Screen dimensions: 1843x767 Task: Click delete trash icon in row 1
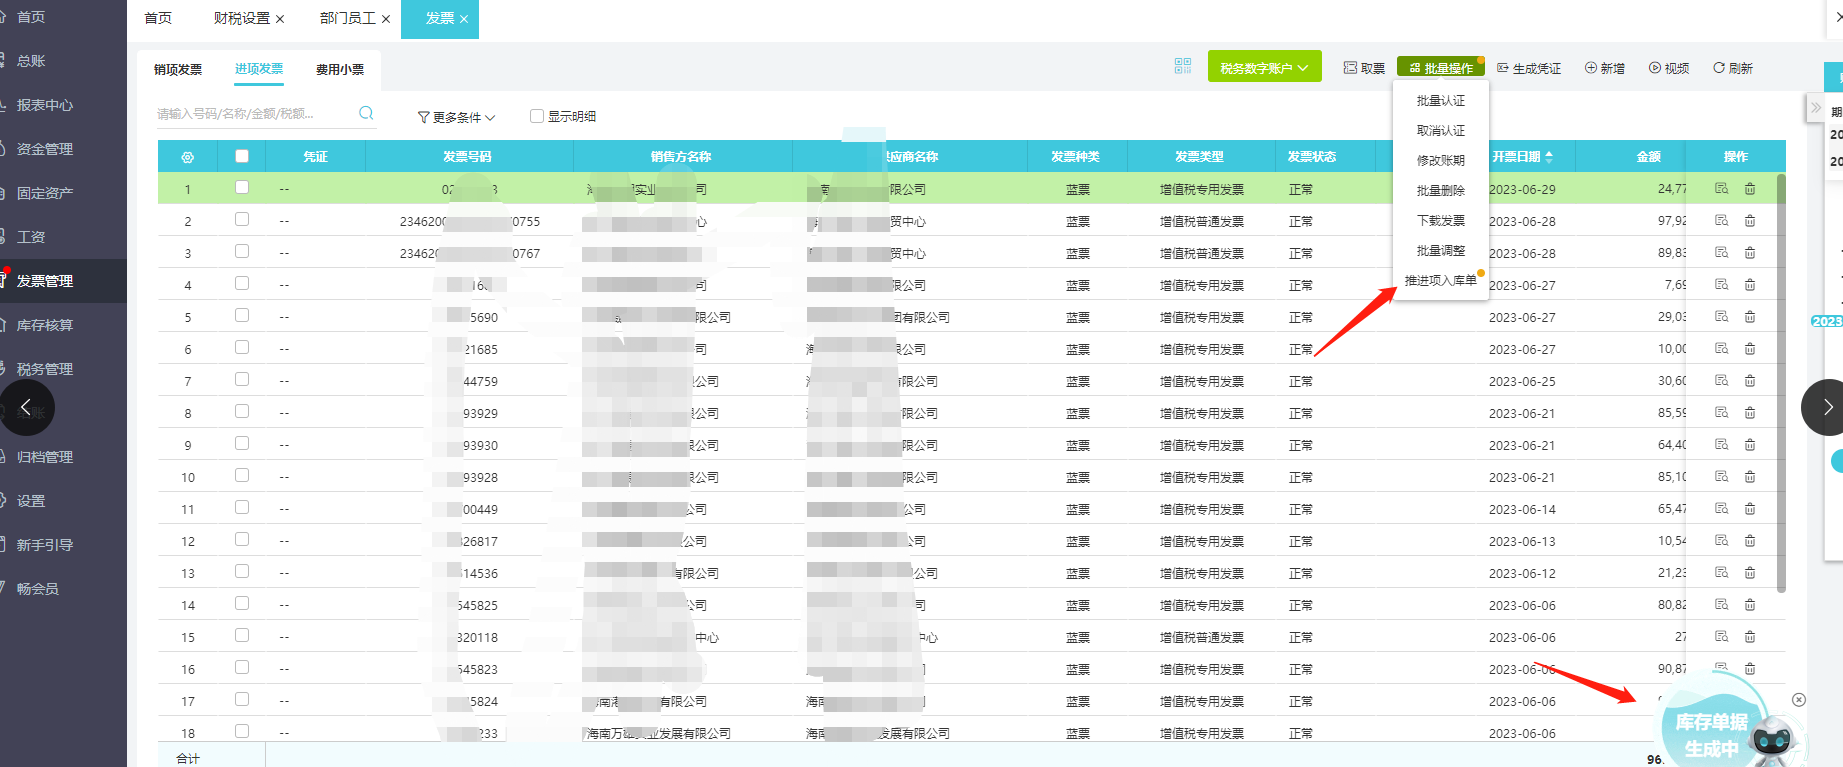1750,189
